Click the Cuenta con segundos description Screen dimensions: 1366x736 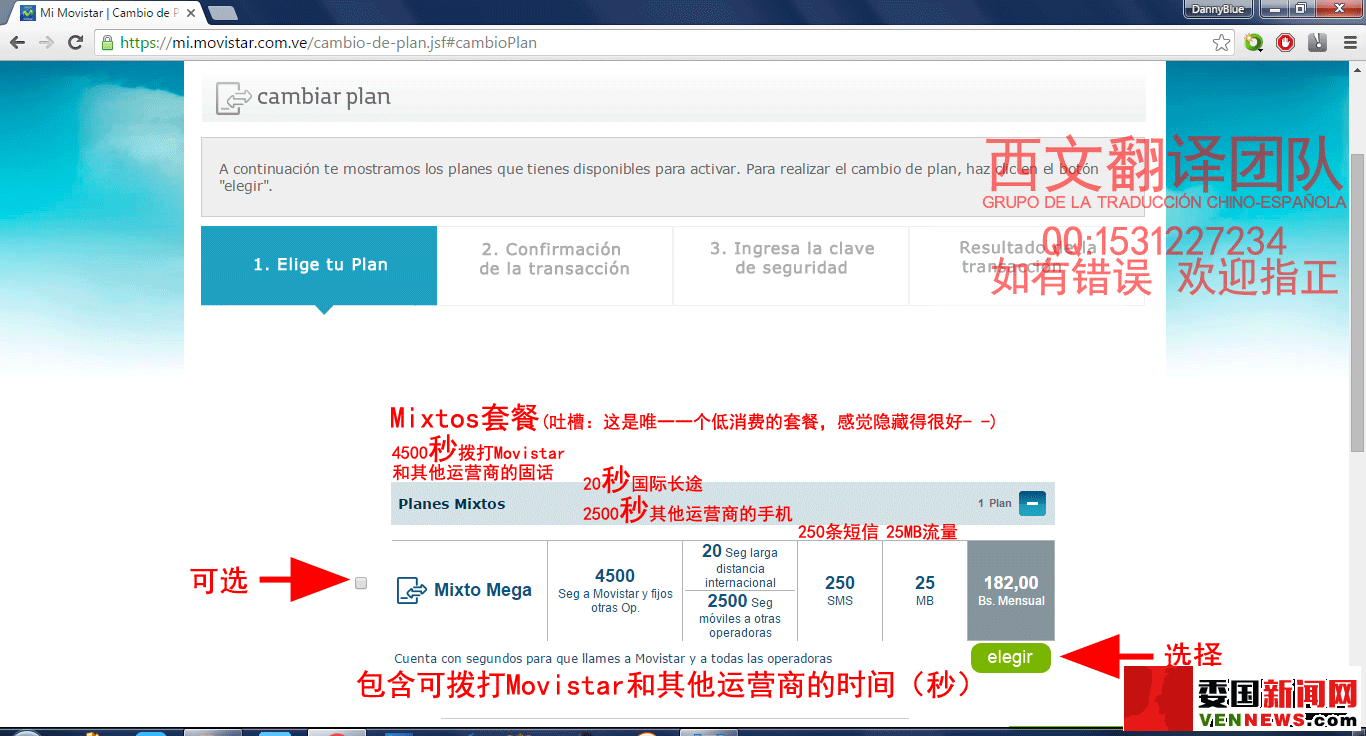point(613,658)
